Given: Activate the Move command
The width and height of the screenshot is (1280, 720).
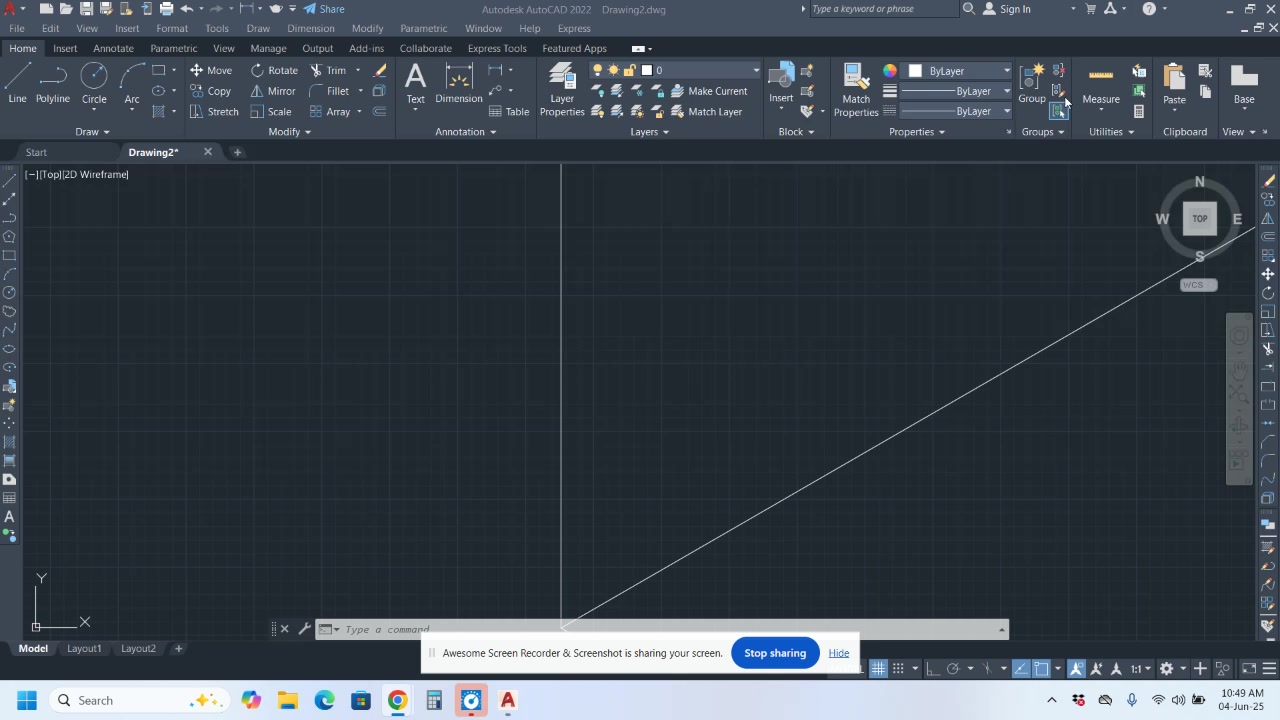Looking at the screenshot, I should [211, 70].
